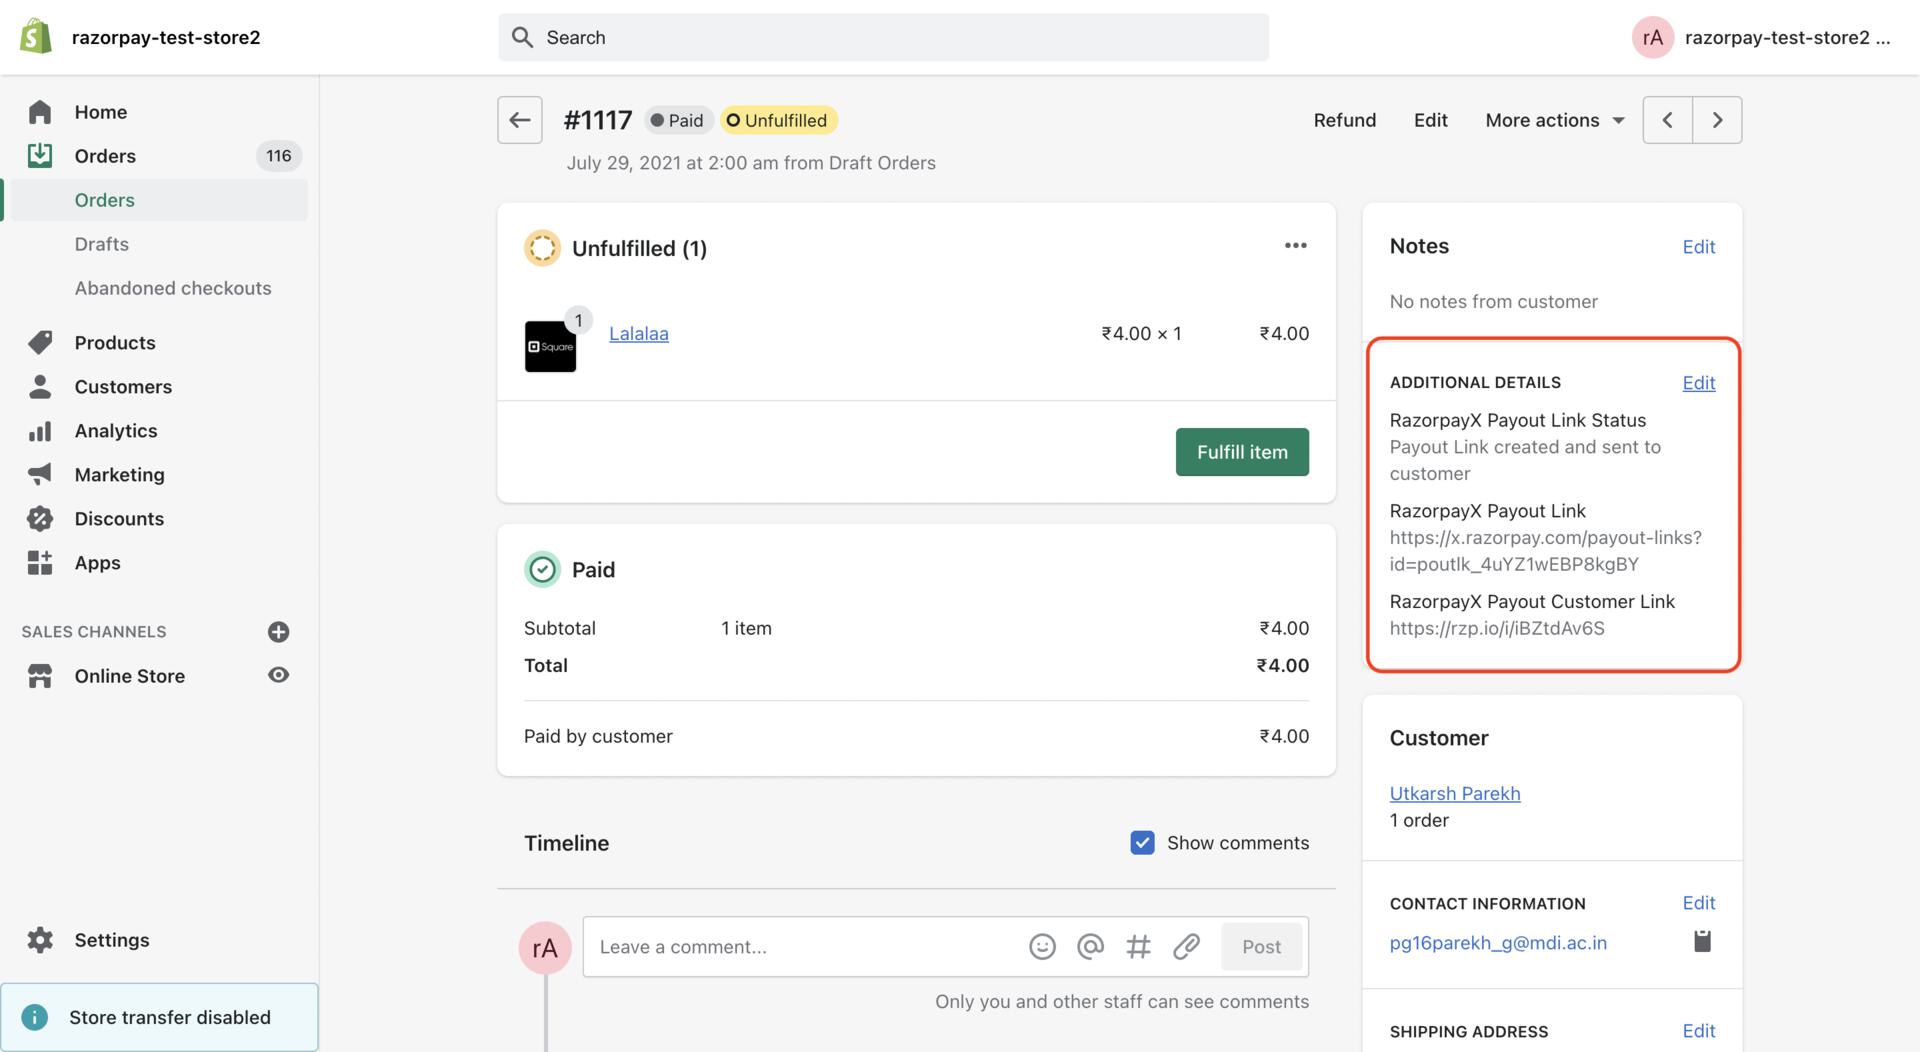Edit the Additional Details section
The image size is (1920, 1052).
[1698, 383]
